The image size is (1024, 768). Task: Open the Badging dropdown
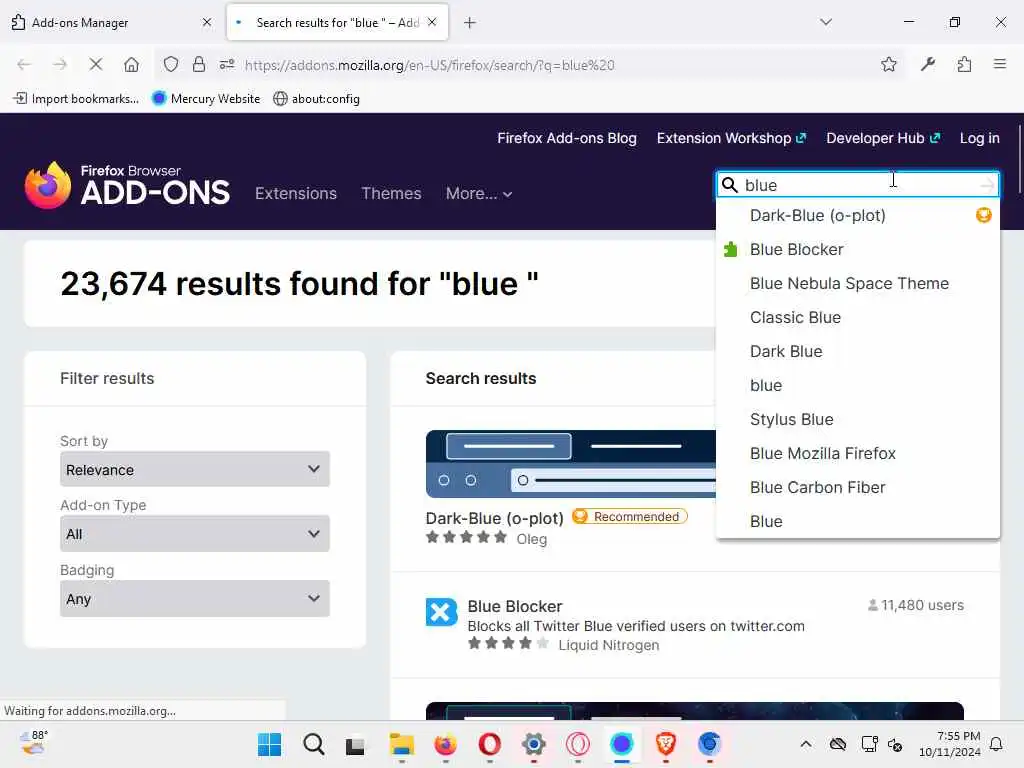195,598
